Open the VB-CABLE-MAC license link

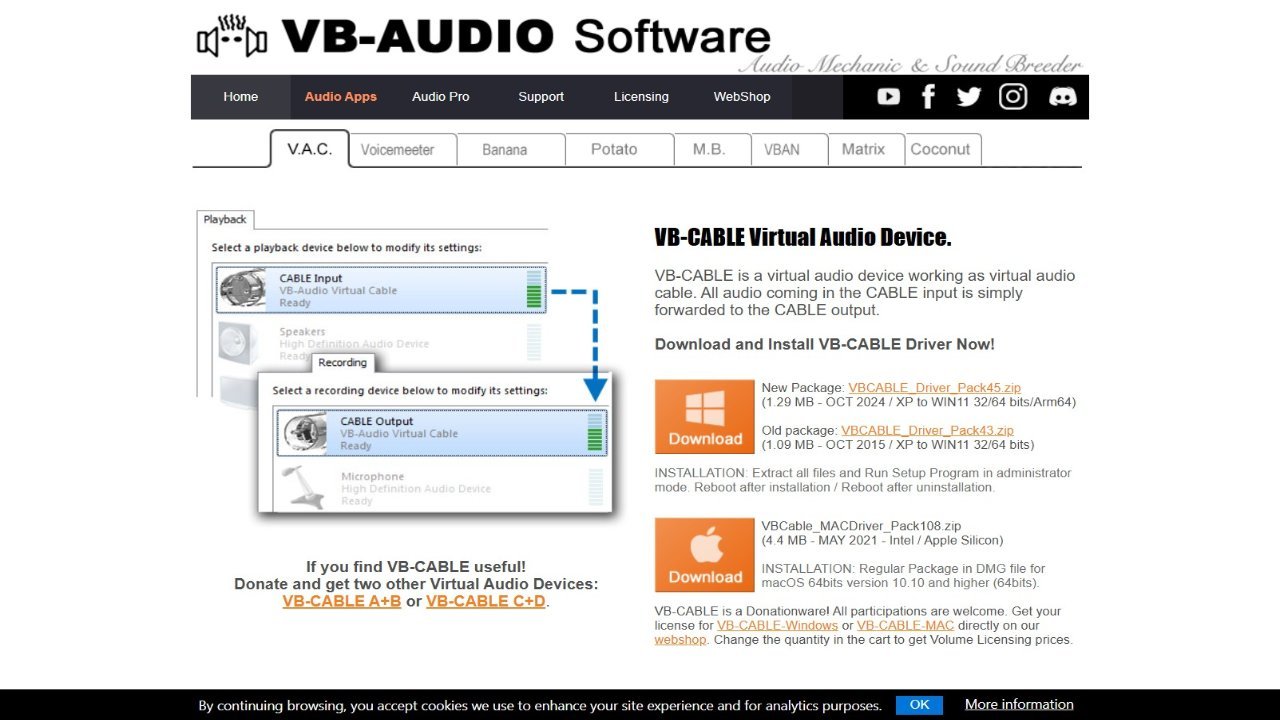905,626
